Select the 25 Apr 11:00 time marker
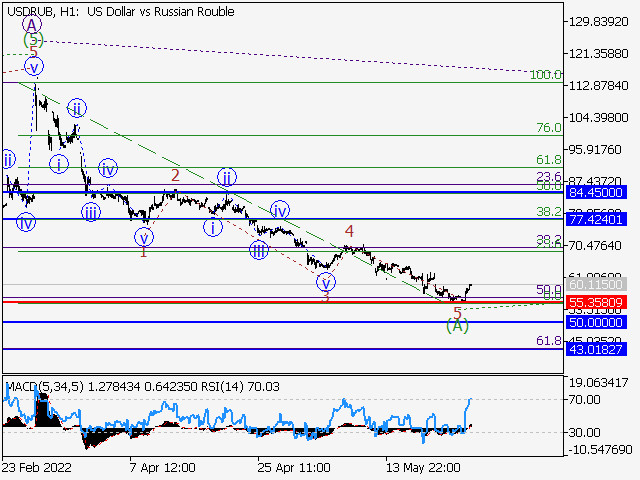The height and width of the screenshot is (480, 640). [x=294, y=467]
